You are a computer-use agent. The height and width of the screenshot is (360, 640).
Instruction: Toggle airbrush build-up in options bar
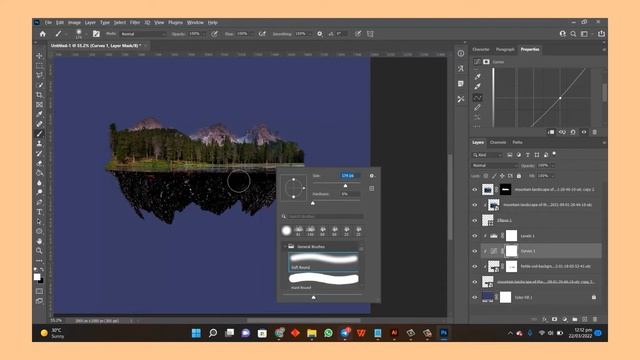tap(262, 34)
